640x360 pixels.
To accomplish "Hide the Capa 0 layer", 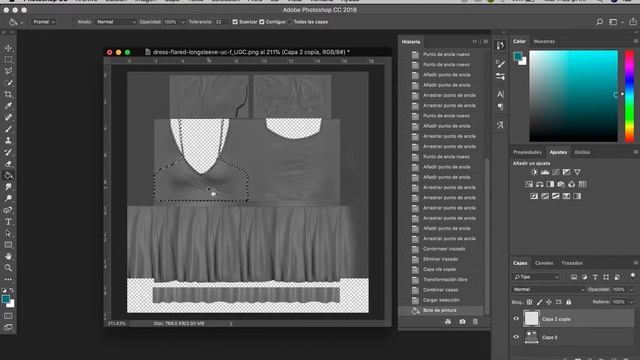I will [516, 338].
